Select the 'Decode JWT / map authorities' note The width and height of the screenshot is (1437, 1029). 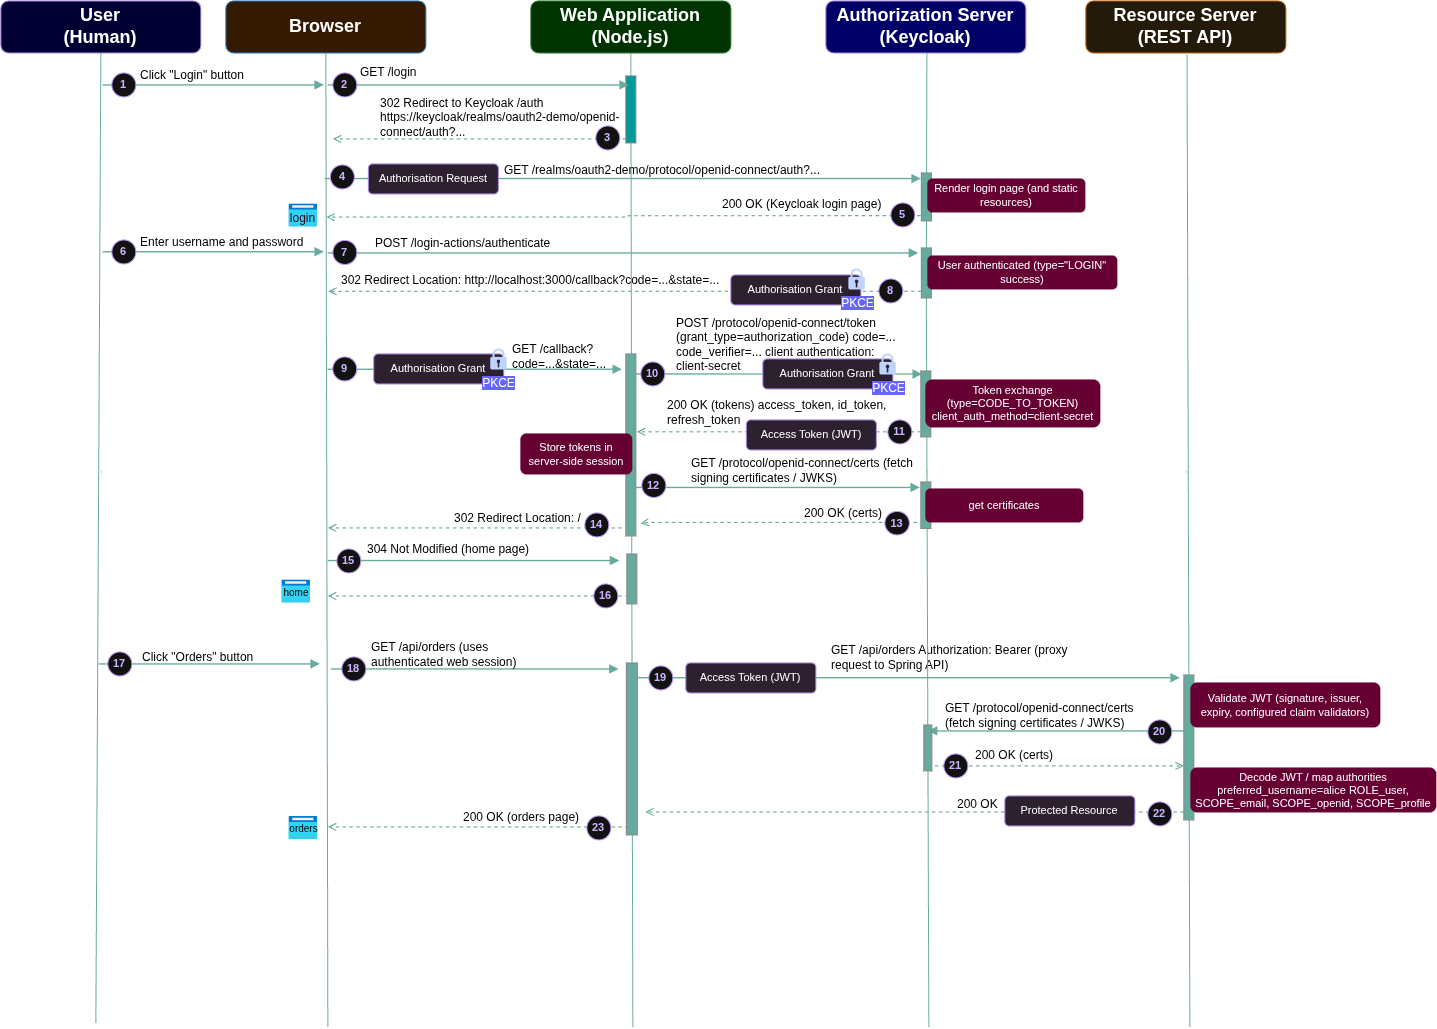[1313, 790]
